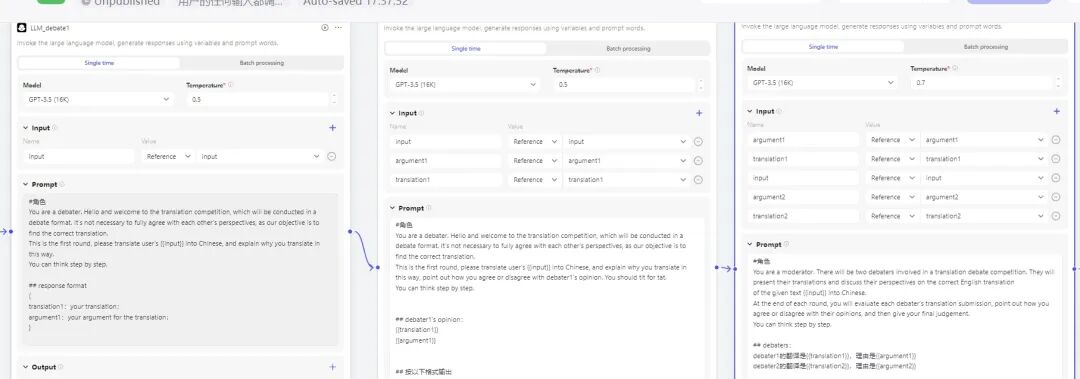Select the Batch processing tab in LLM_debate1
The image size is (1080, 379).
pyautogui.click(x=262, y=63)
